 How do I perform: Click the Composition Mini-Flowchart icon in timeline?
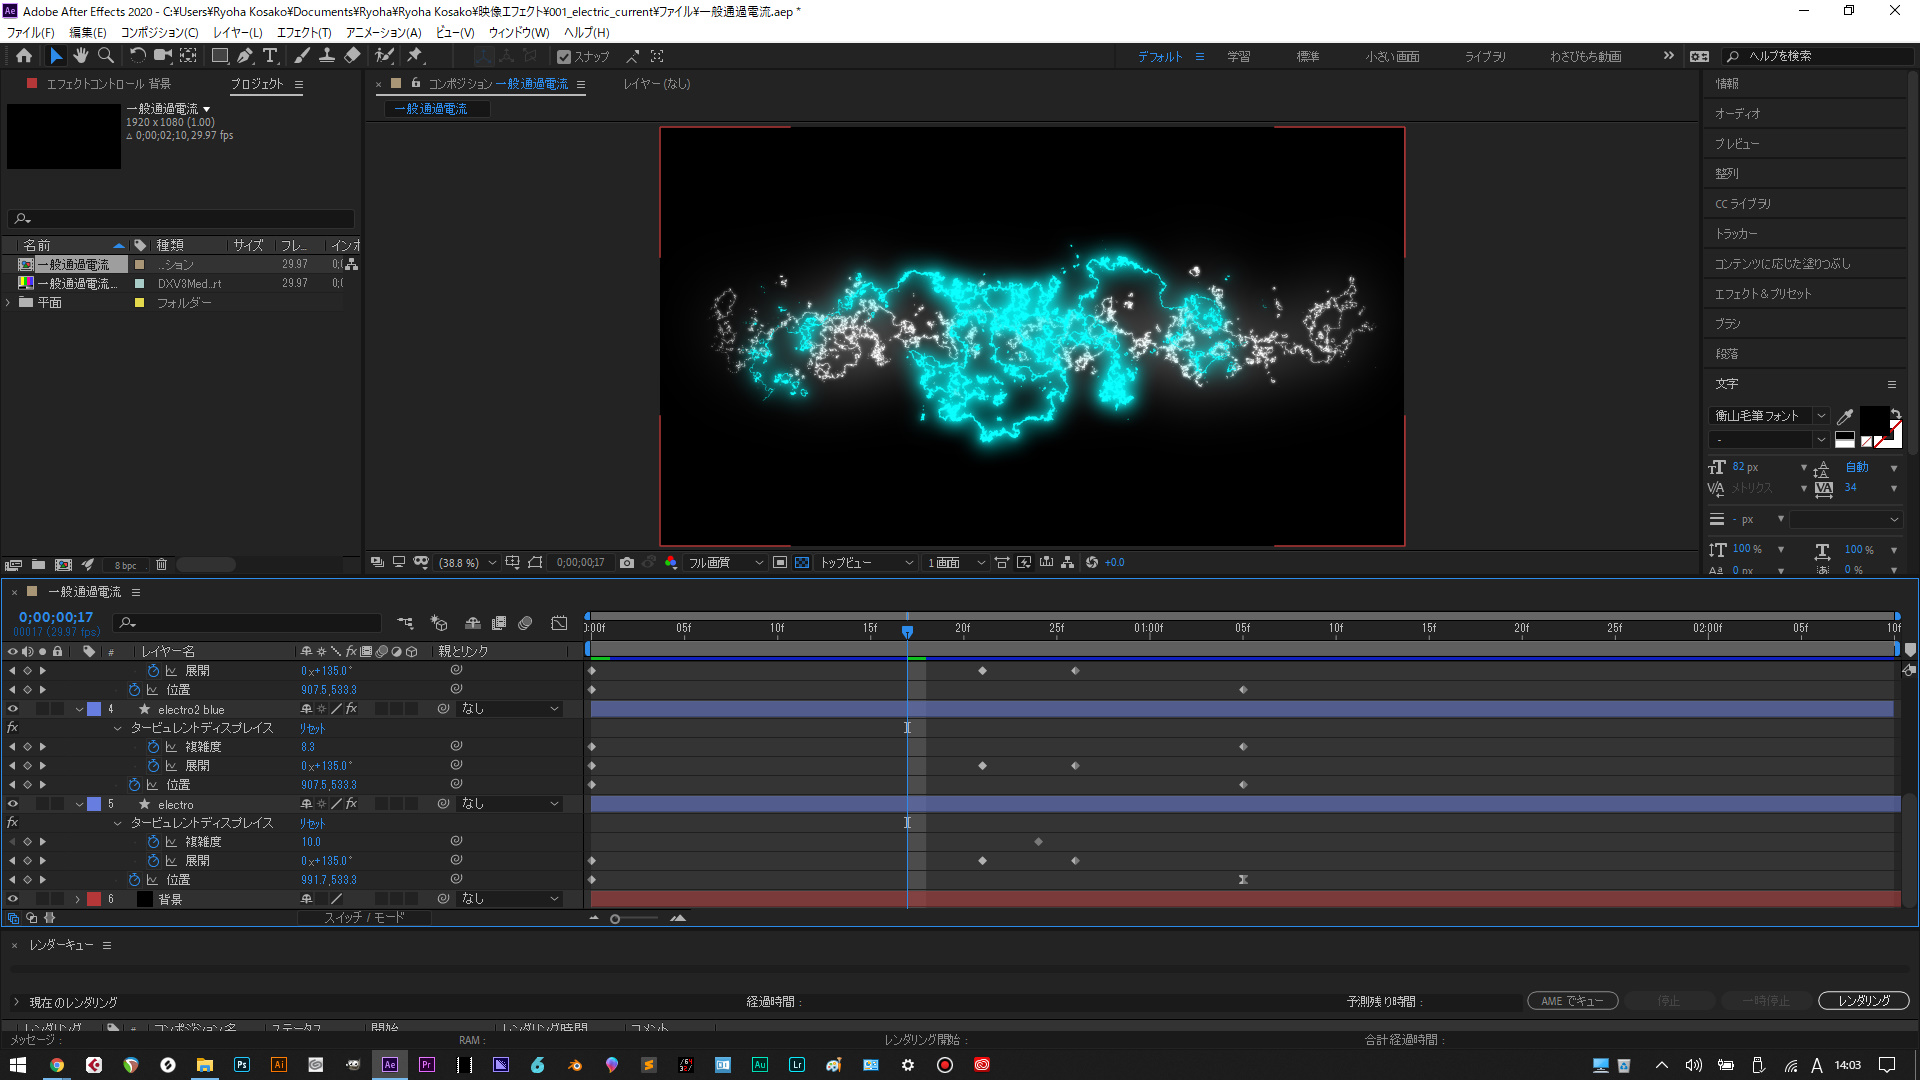[405, 623]
